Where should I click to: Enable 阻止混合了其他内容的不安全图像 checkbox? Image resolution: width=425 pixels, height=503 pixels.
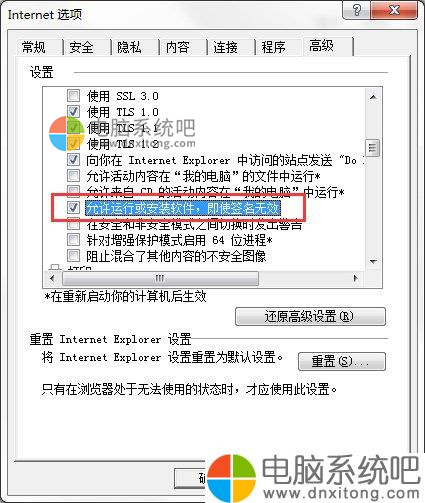click(x=73, y=256)
